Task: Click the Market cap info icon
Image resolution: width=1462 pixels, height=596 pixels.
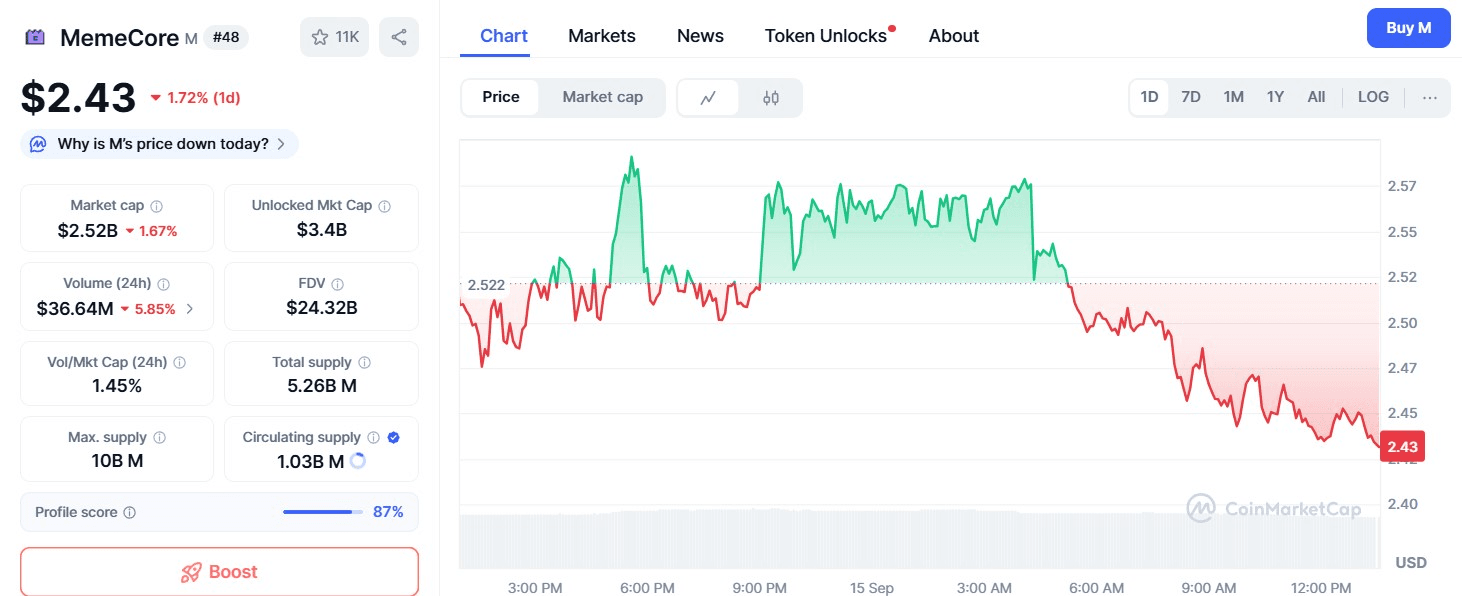Action: pyautogui.click(x=155, y=206)
